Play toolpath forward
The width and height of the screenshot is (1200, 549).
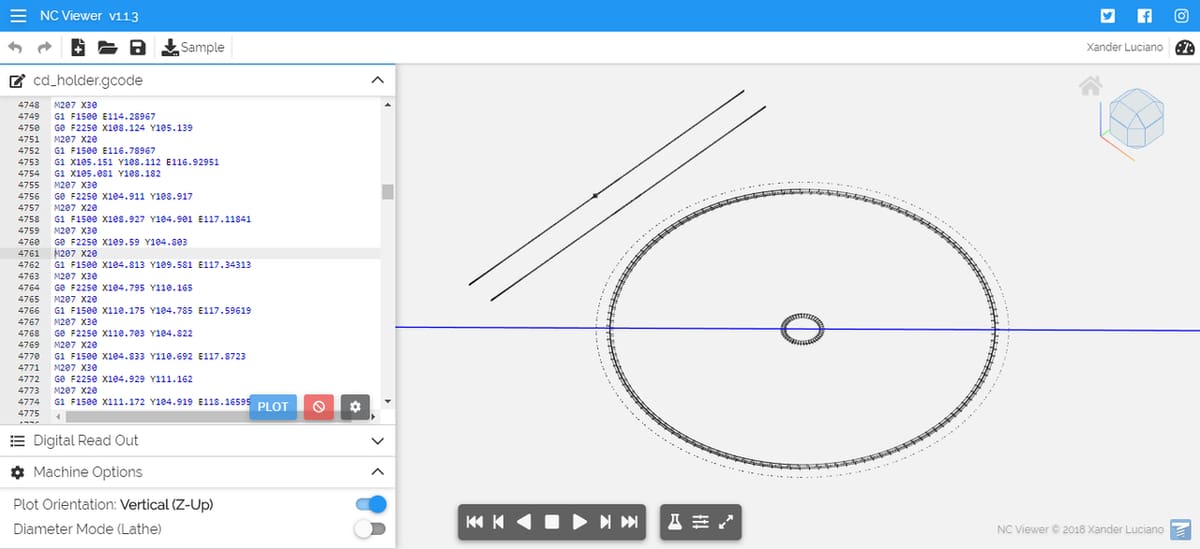578,522
